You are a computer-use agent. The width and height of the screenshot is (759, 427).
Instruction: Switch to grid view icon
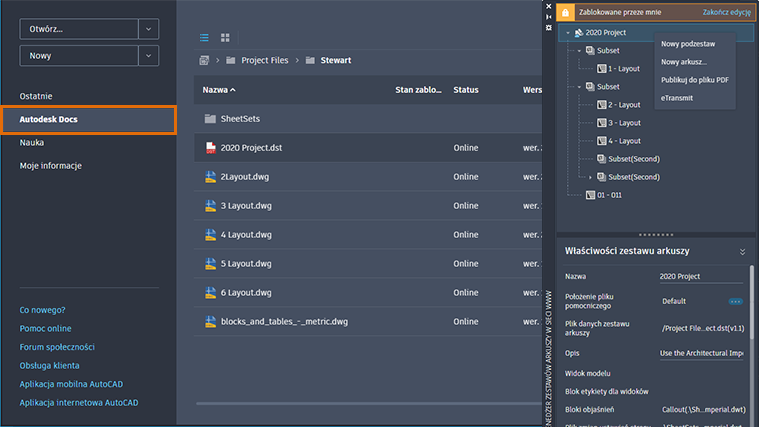coord(225,37)
